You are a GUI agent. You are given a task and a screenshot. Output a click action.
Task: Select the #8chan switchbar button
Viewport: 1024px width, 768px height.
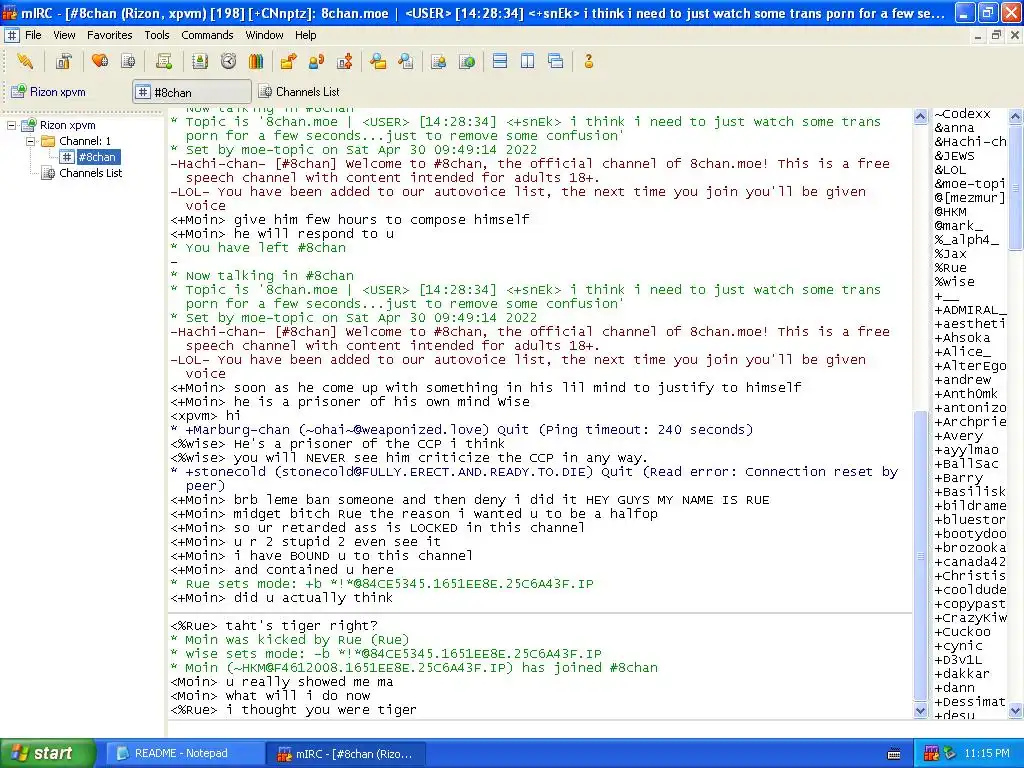[192, 92]
